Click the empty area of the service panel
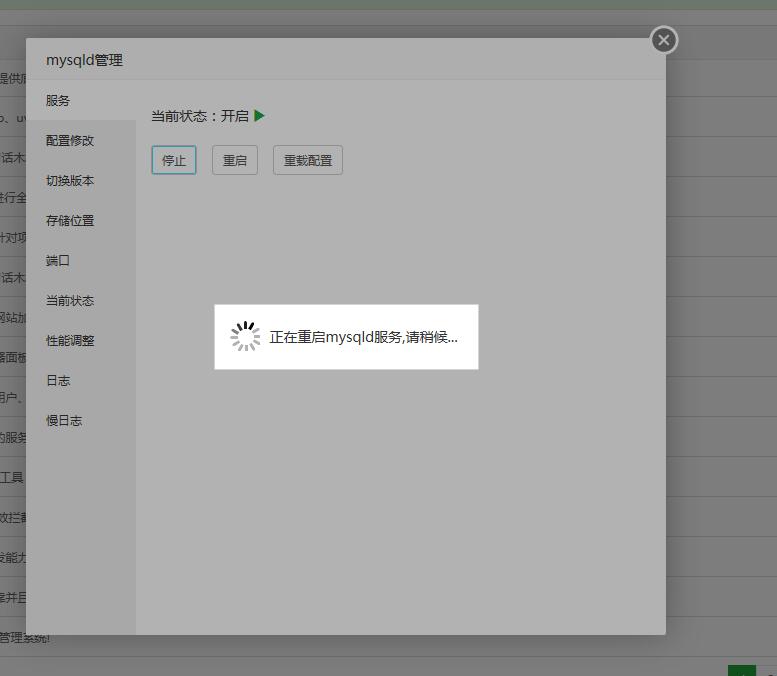777x676 pixels. 400,500
